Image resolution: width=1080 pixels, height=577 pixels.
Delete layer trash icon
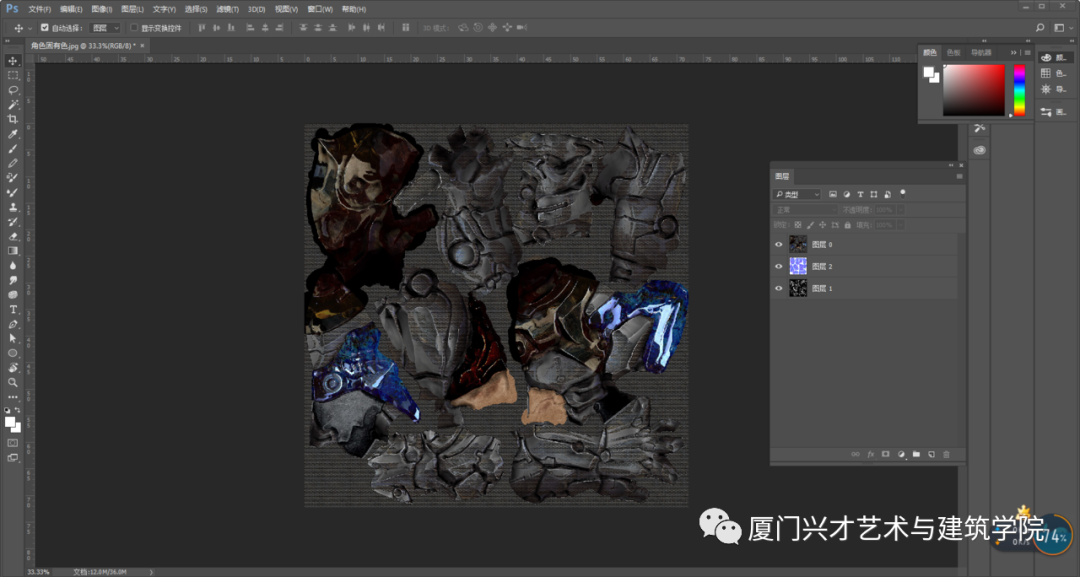click(x=946, y=454)
